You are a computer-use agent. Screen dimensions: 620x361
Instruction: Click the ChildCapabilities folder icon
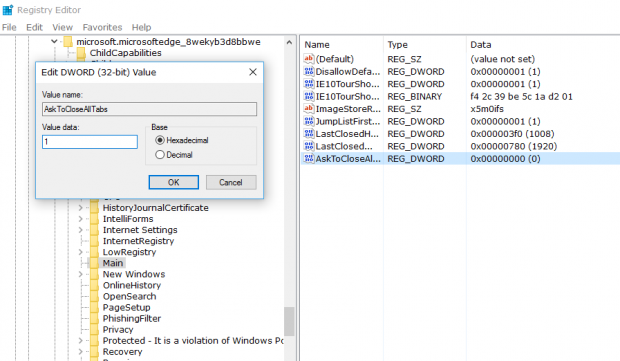tap(81, 53)
